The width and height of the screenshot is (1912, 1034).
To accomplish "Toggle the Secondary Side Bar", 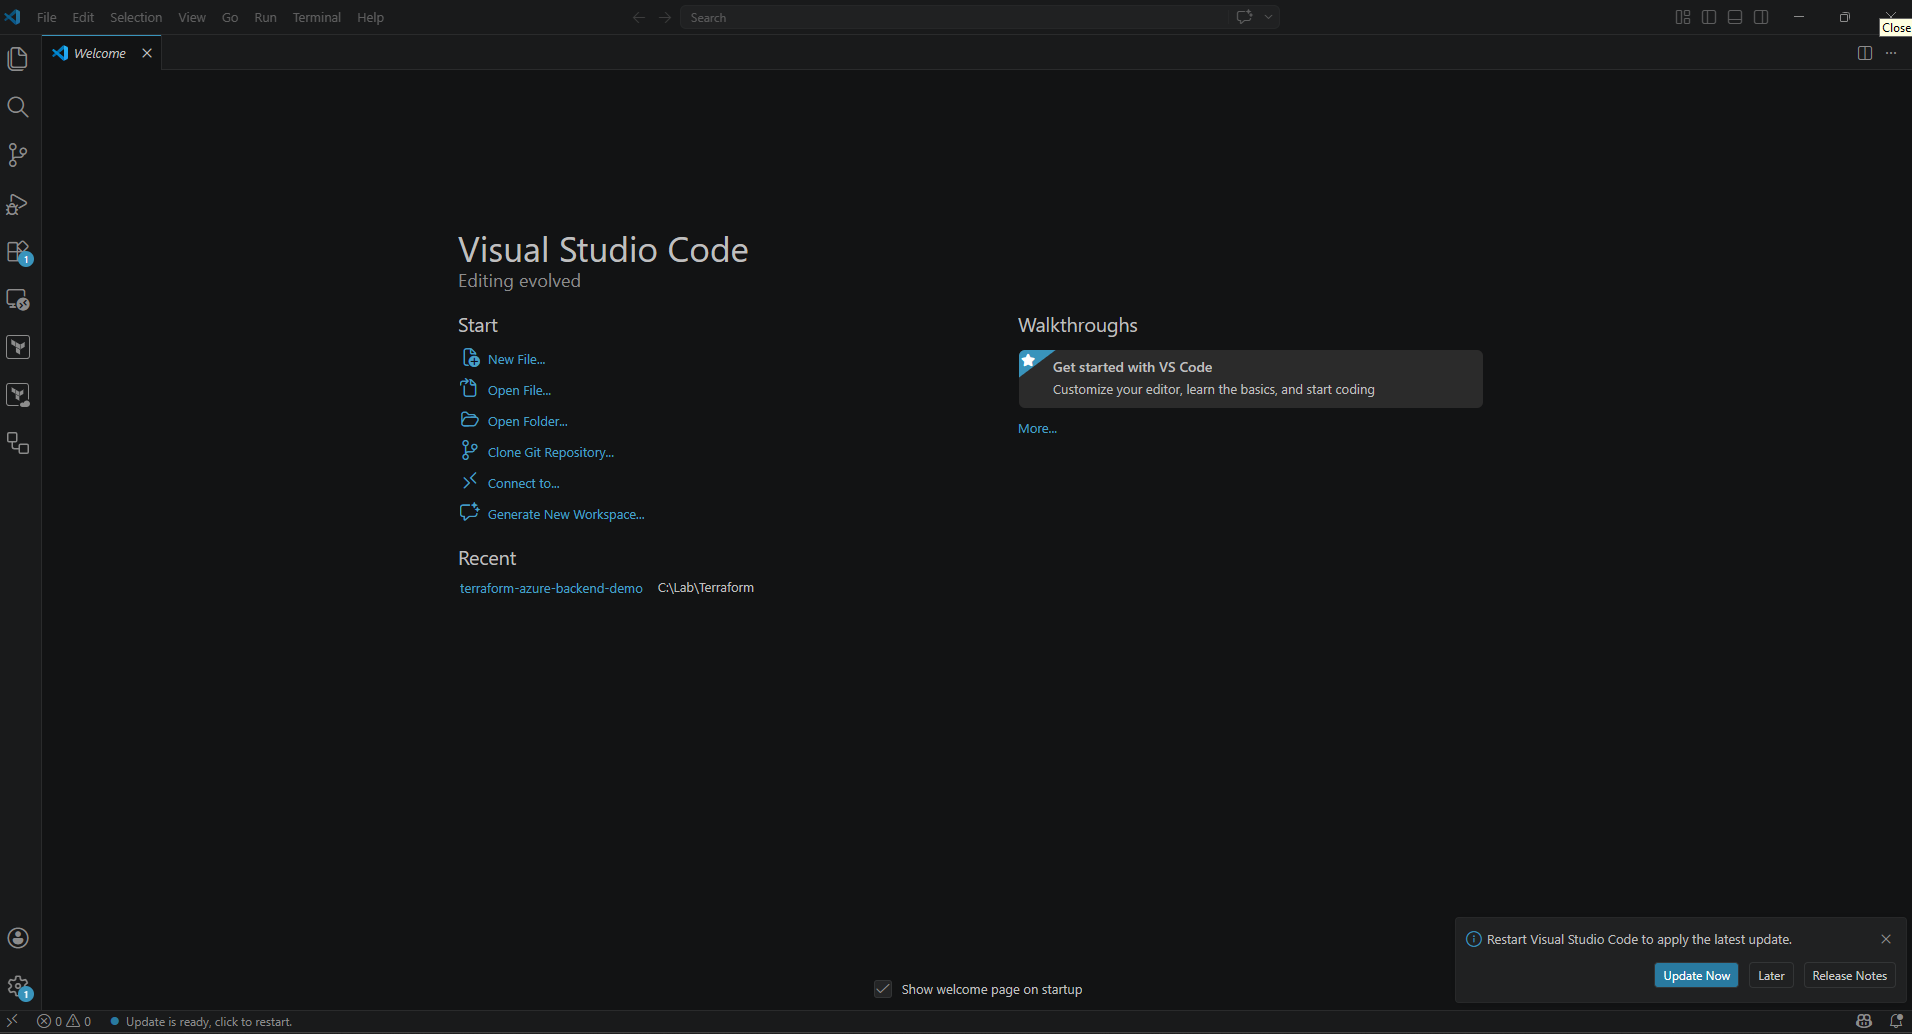I will (x=1761, y=17).
